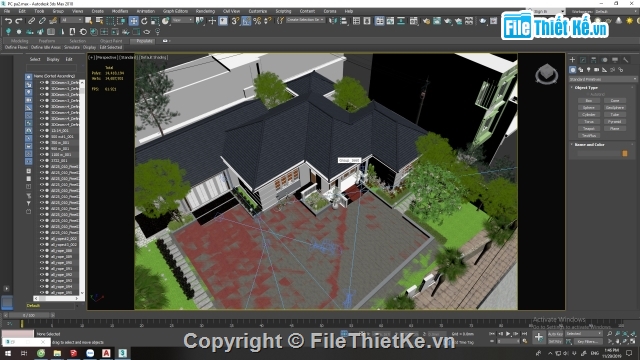Toggle the Percent Snap icon
The width and height of the screenshot is (640, 360).
click(x=257, y=21)
